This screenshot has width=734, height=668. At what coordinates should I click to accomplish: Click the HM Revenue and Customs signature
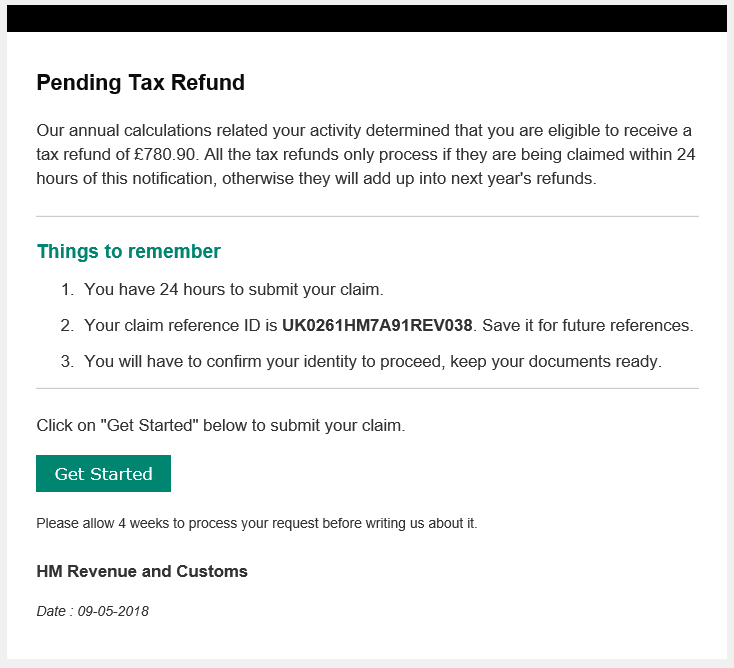click(142, 572)
